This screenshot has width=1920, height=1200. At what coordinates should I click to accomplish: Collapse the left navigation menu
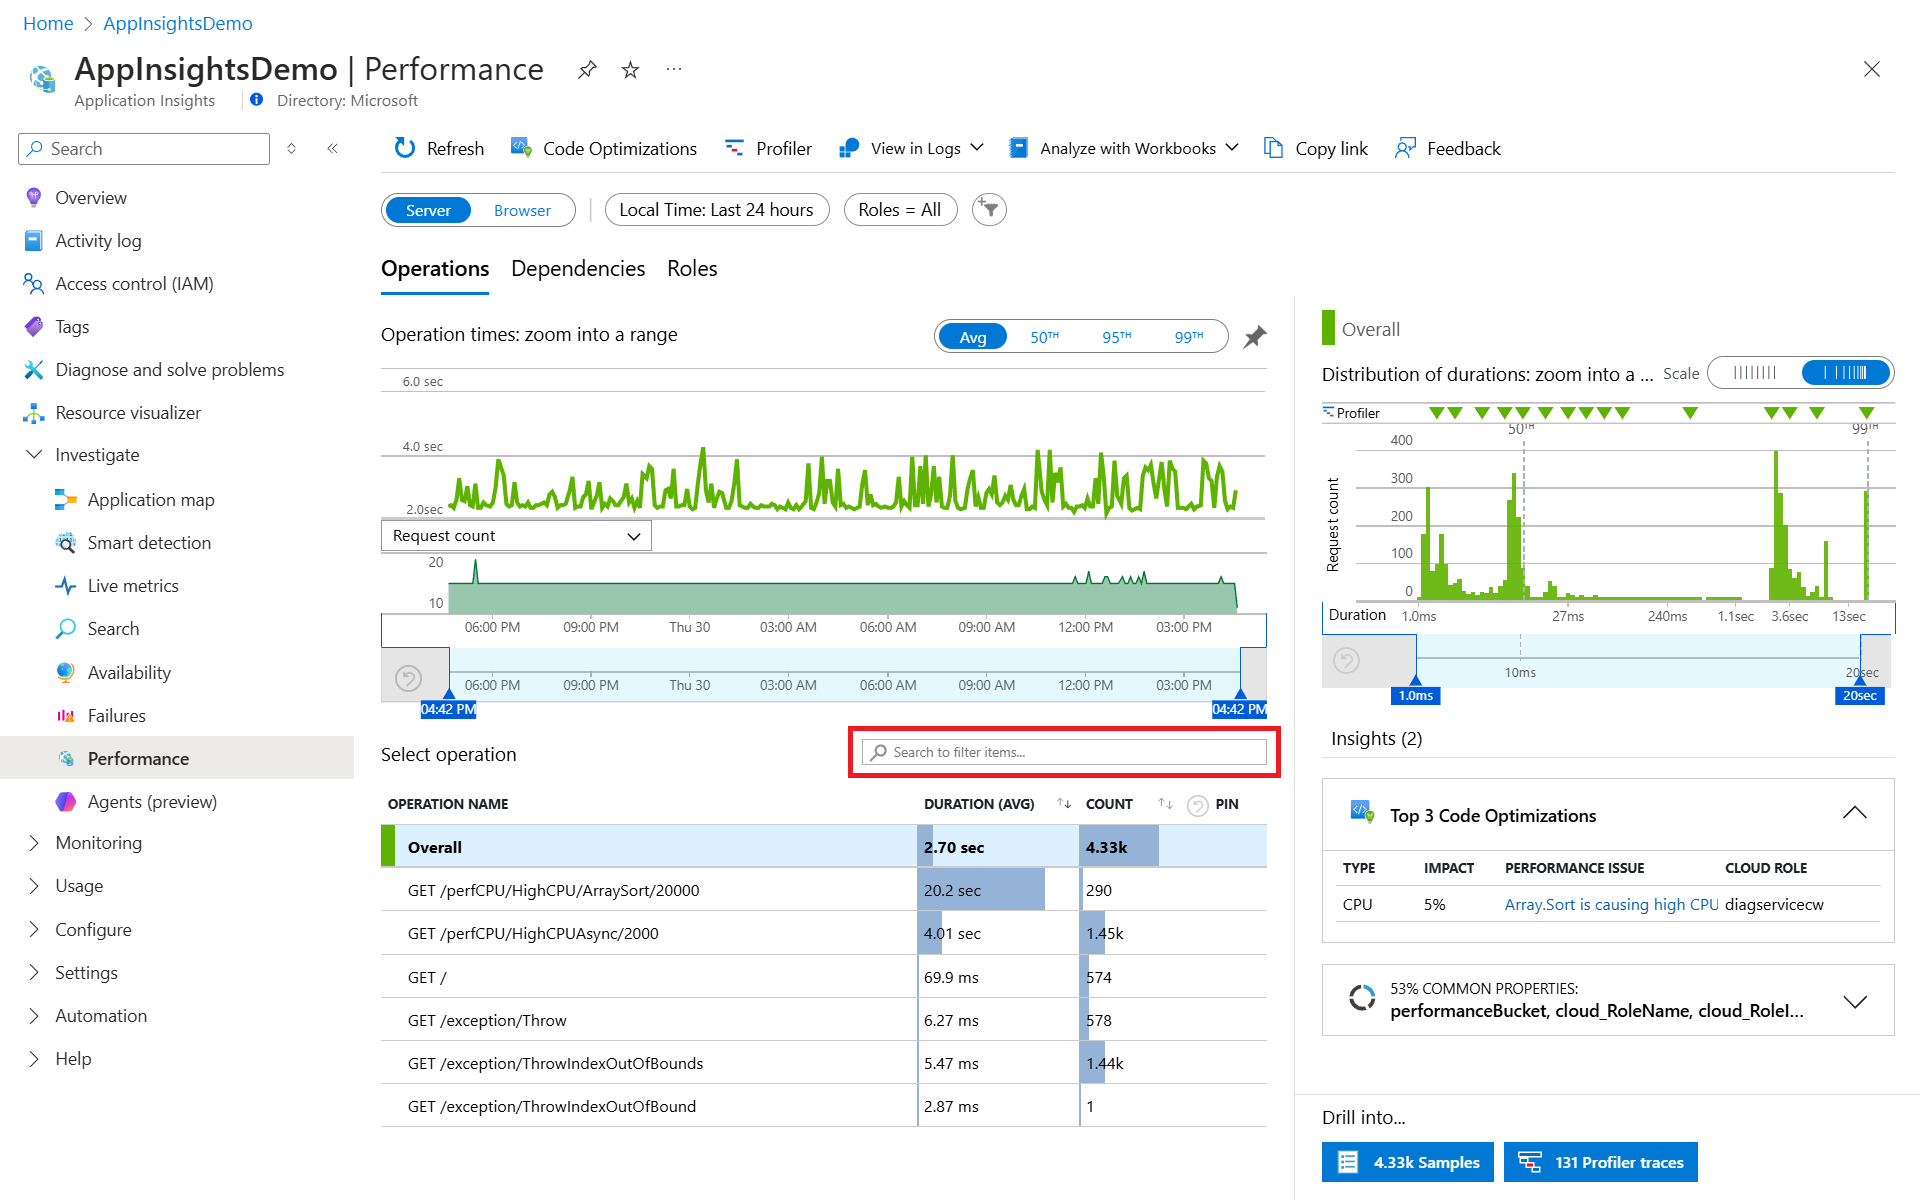(332, 148)
